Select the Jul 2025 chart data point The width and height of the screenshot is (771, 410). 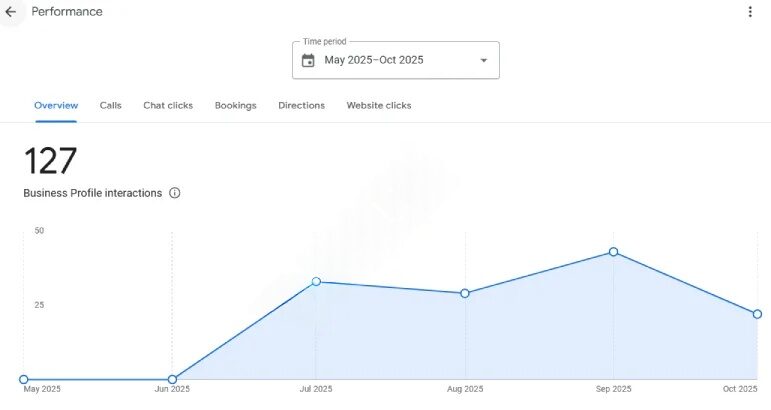pyautogui.click(x=316, y=282)
